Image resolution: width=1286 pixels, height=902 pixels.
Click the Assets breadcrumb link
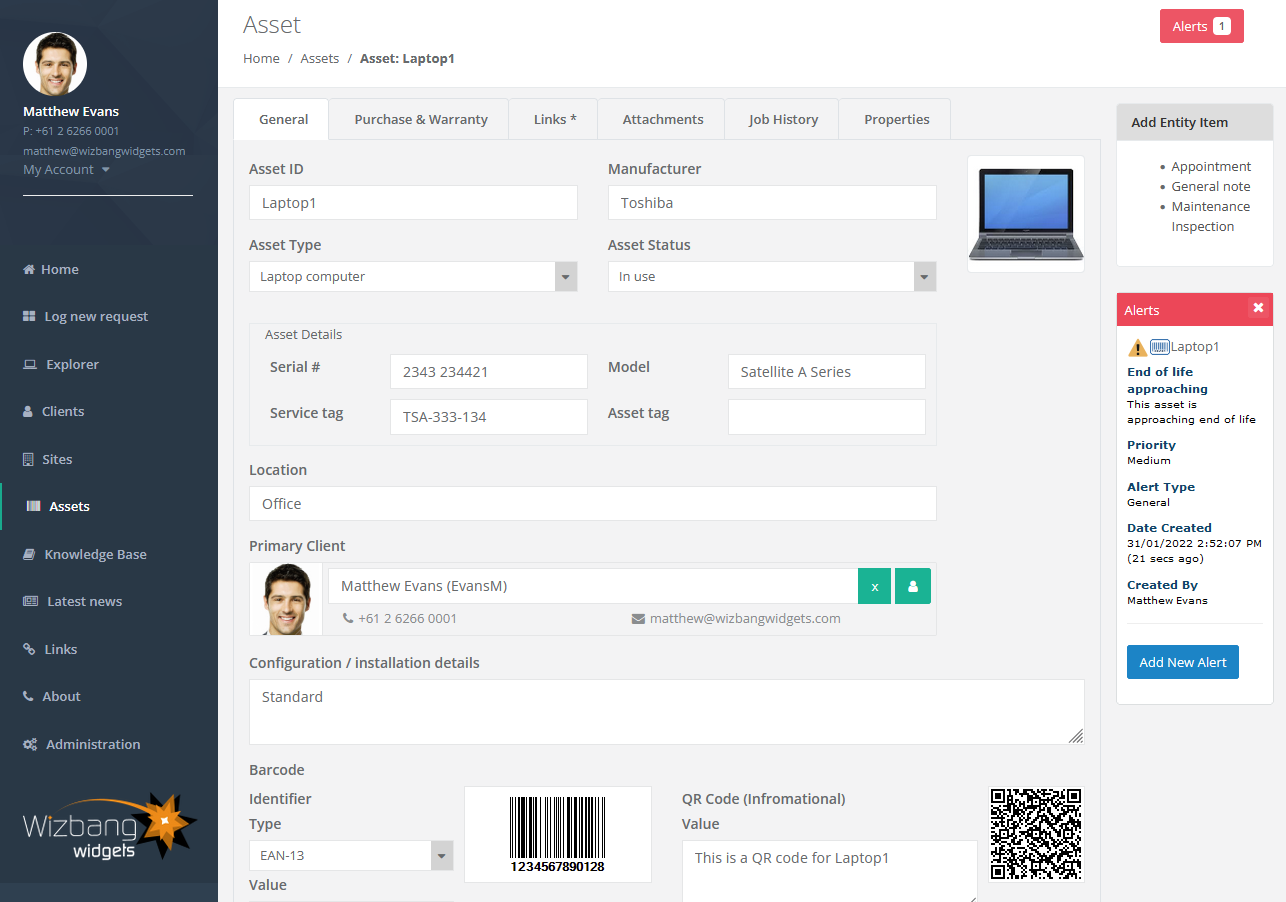coord(320,59)
